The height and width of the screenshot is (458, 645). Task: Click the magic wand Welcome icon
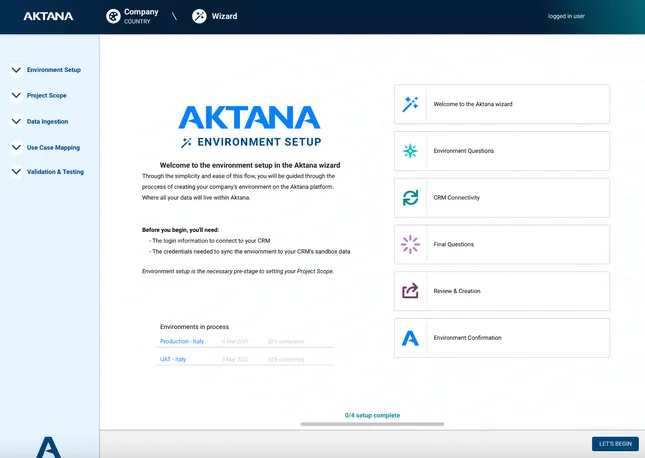(x=410, y=104)
